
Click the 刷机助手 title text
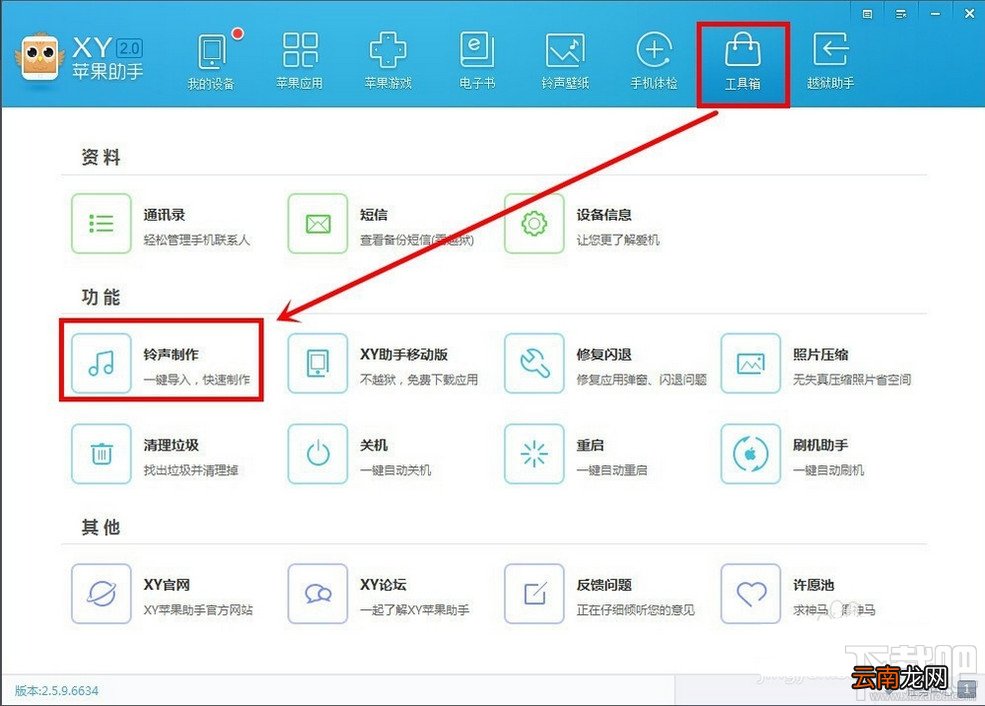point(820,445)
